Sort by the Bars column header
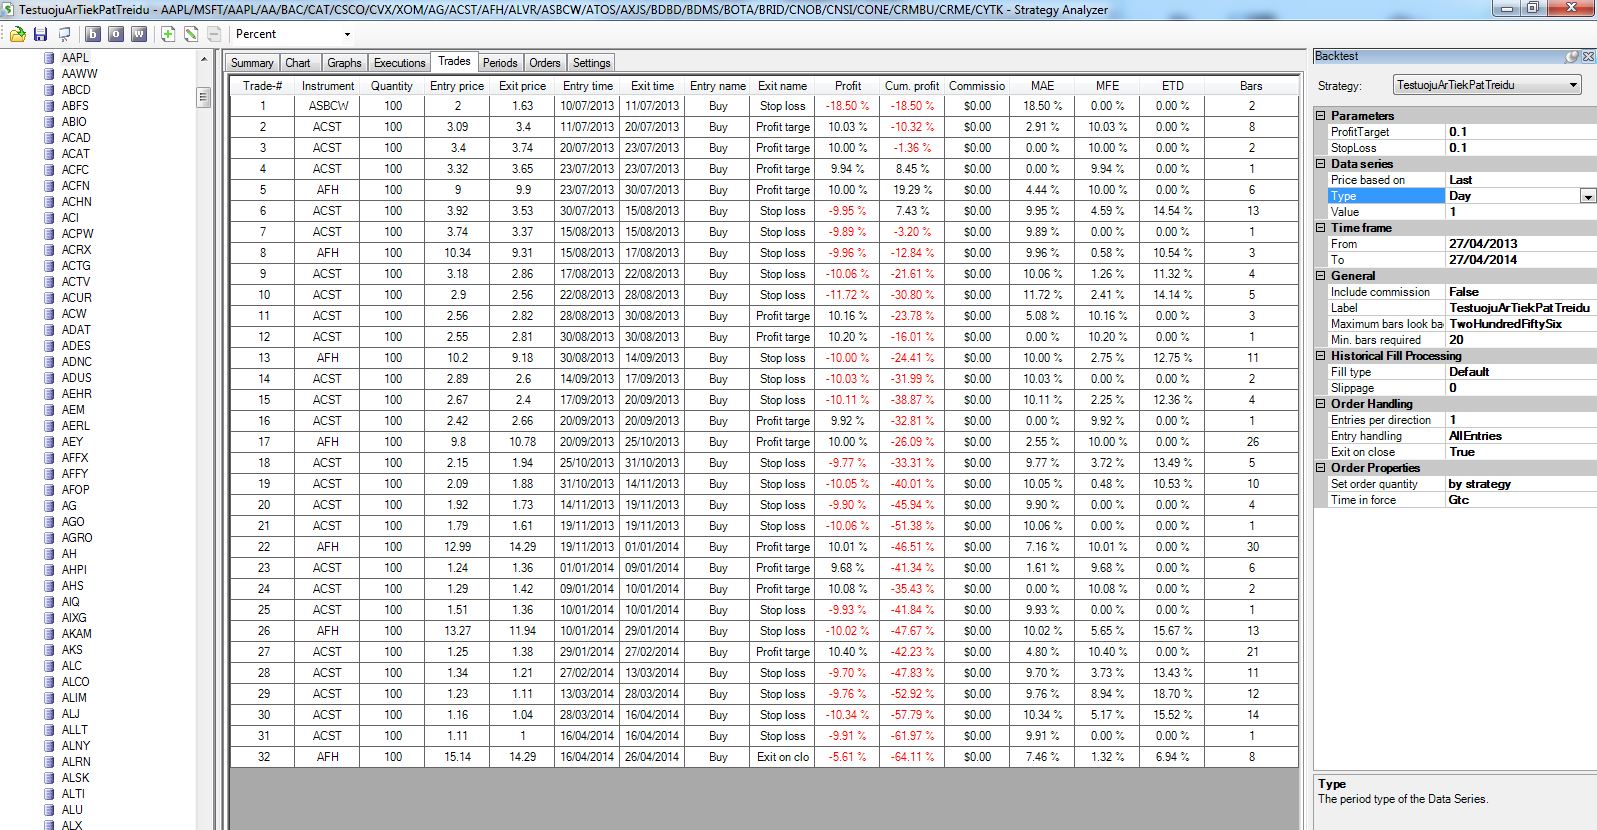The width and height of the screenshot is (1597, 830). [x=1251, y=86]
